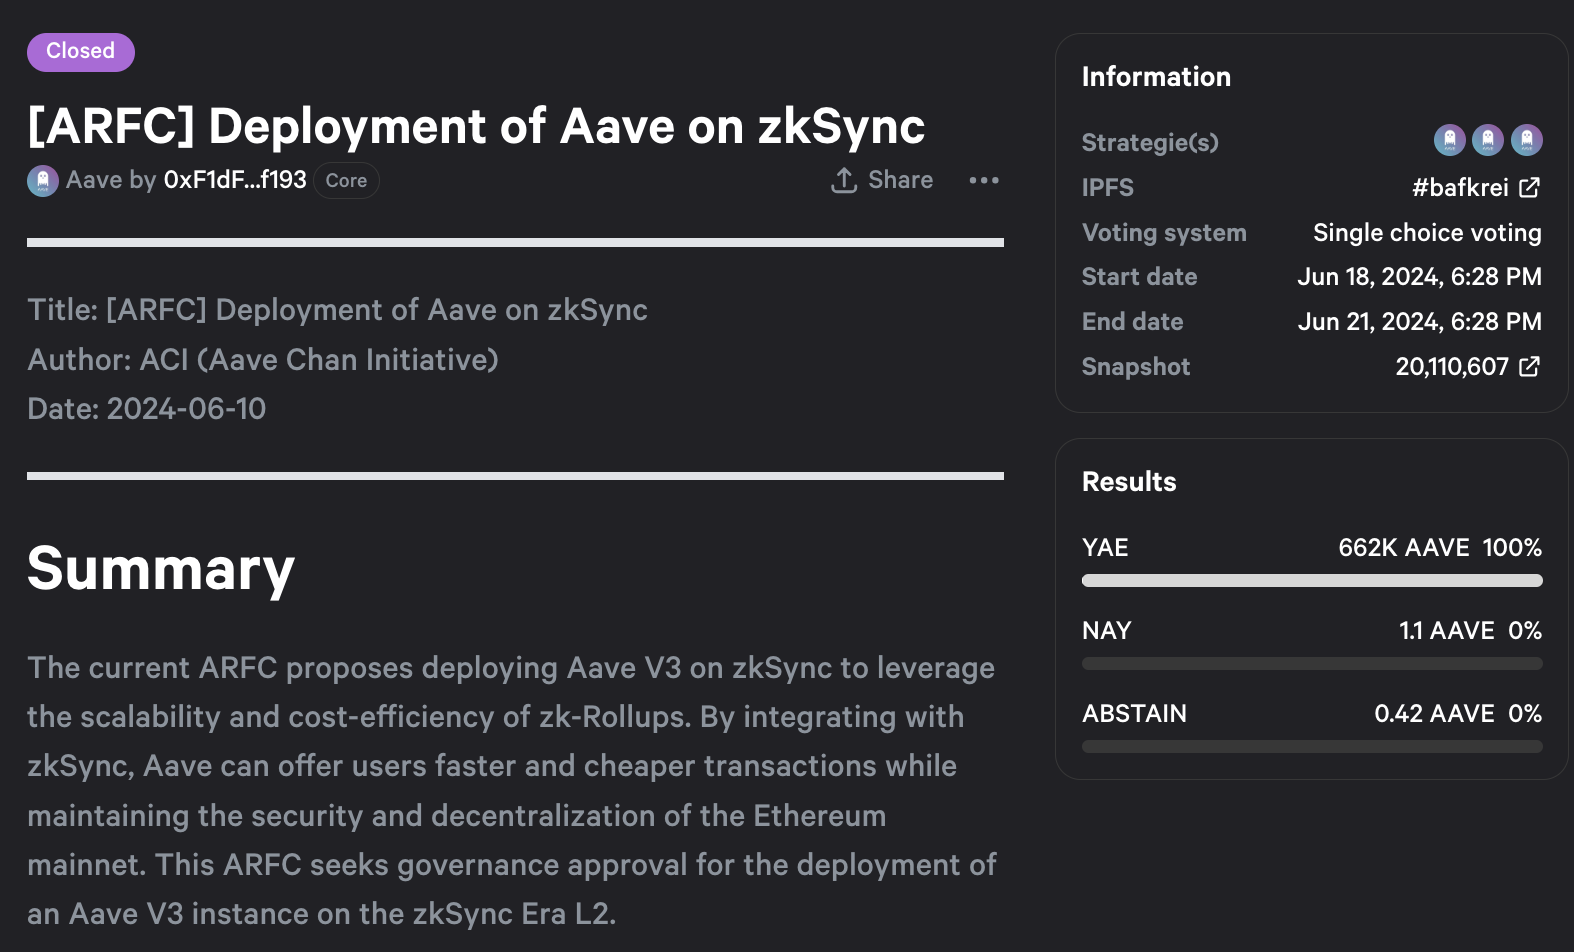Click the Aave space avatar icon

(x=42, y=181)
